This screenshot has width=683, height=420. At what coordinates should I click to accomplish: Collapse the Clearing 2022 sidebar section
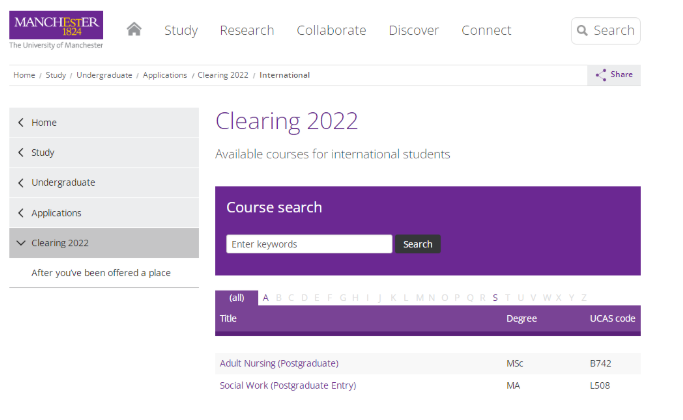tap(21, 243)
